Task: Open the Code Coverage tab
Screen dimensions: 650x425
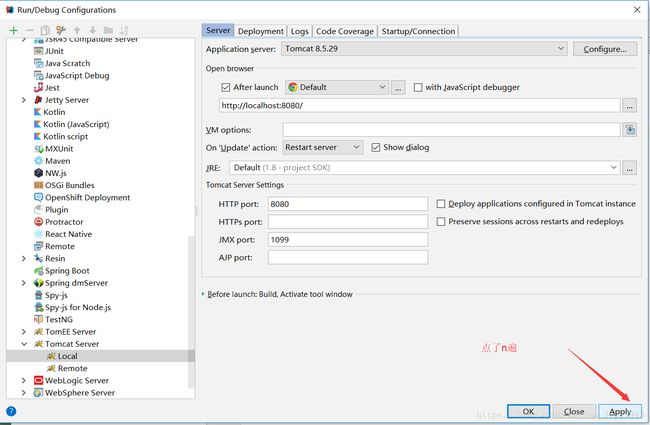Action: pyautogui.click(x=345, y=31)
